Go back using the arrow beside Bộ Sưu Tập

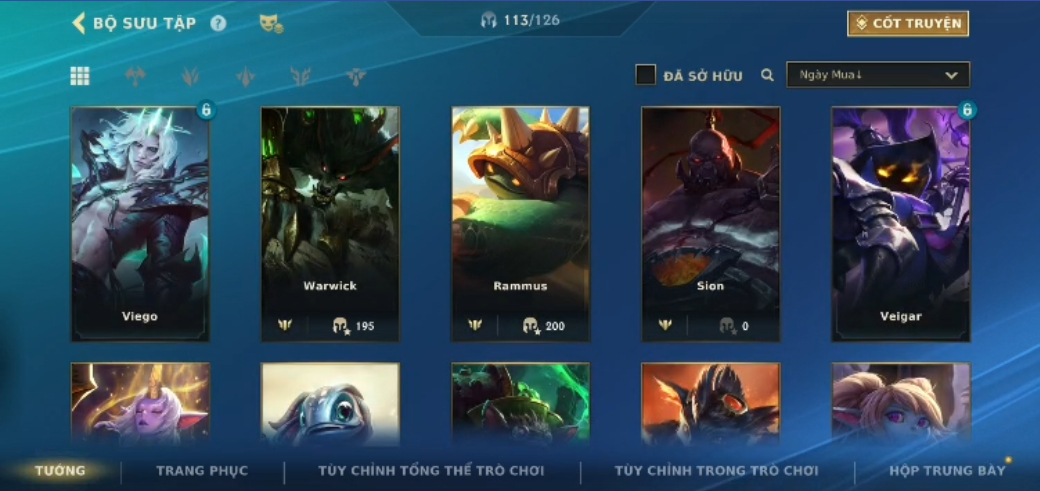click(79, 23)
